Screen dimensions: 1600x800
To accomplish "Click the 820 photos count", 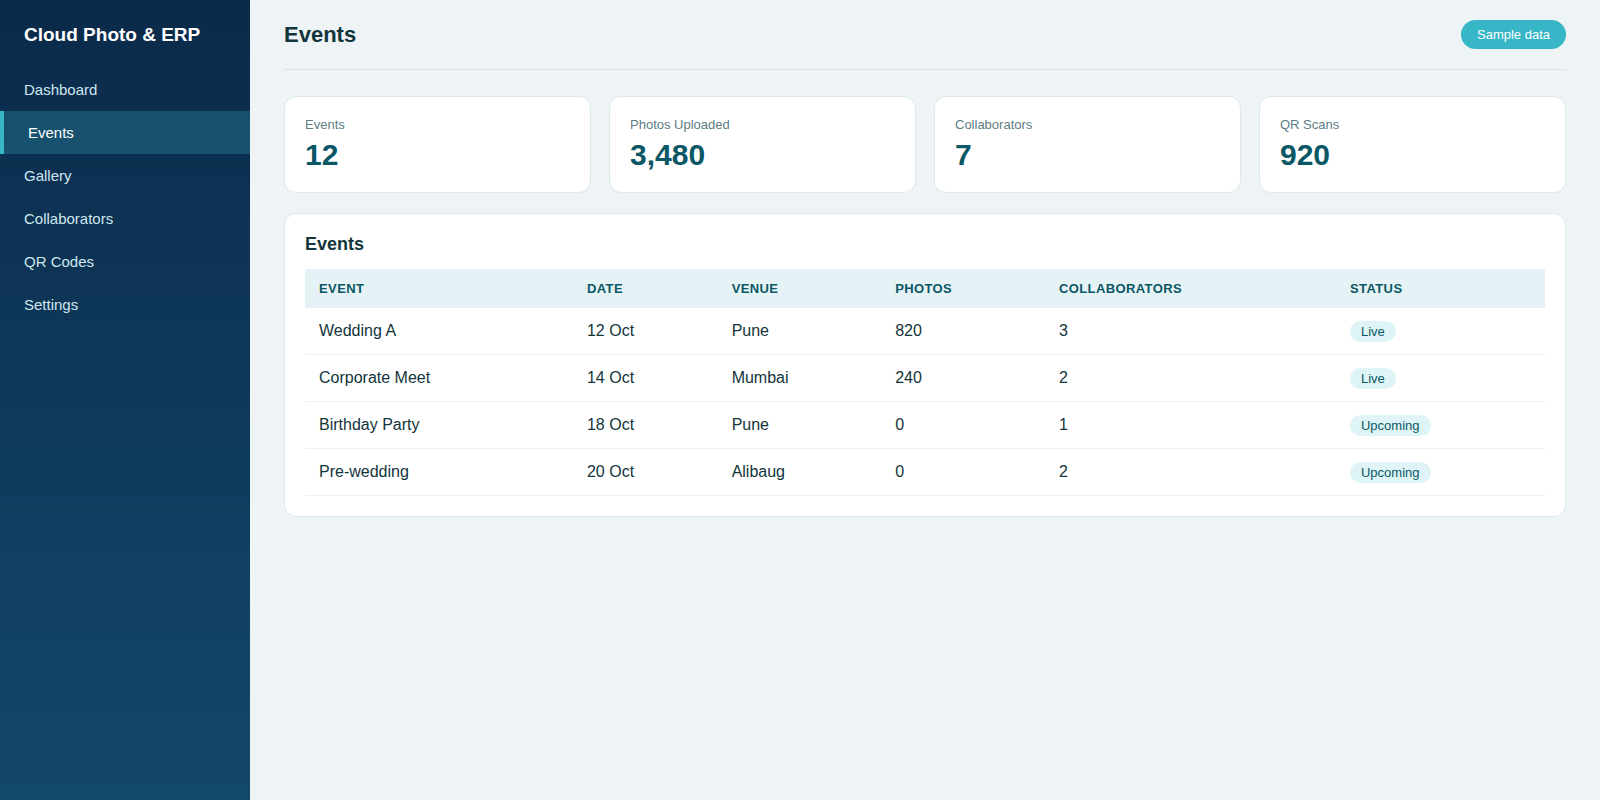I will (908, 331).
